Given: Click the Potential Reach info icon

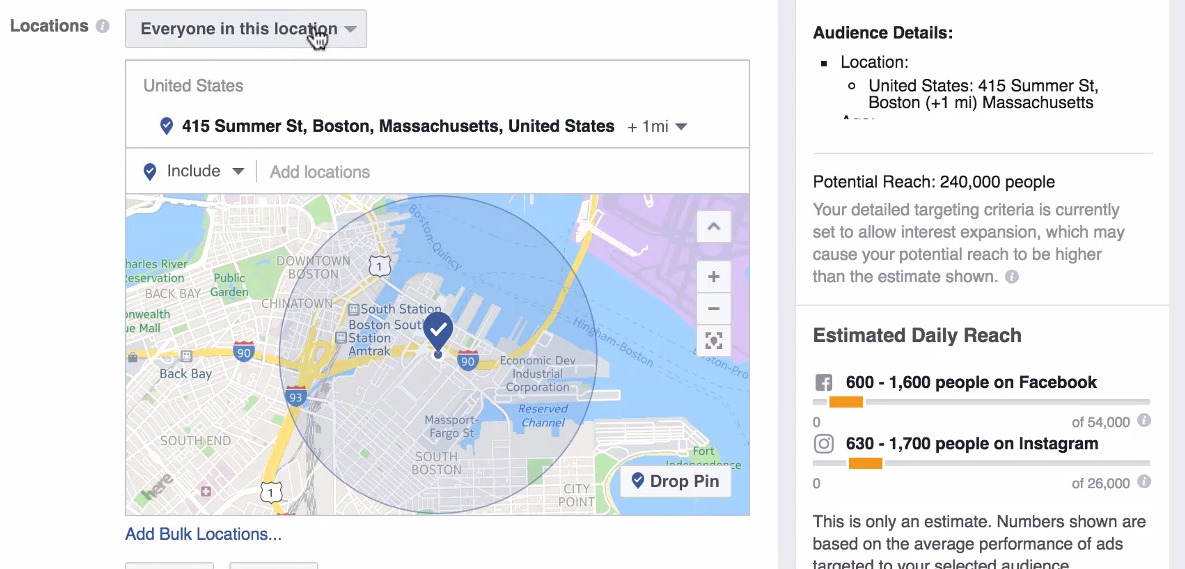Looking at the screenshot, I should pyautogui.click(x=1012, y=277).
